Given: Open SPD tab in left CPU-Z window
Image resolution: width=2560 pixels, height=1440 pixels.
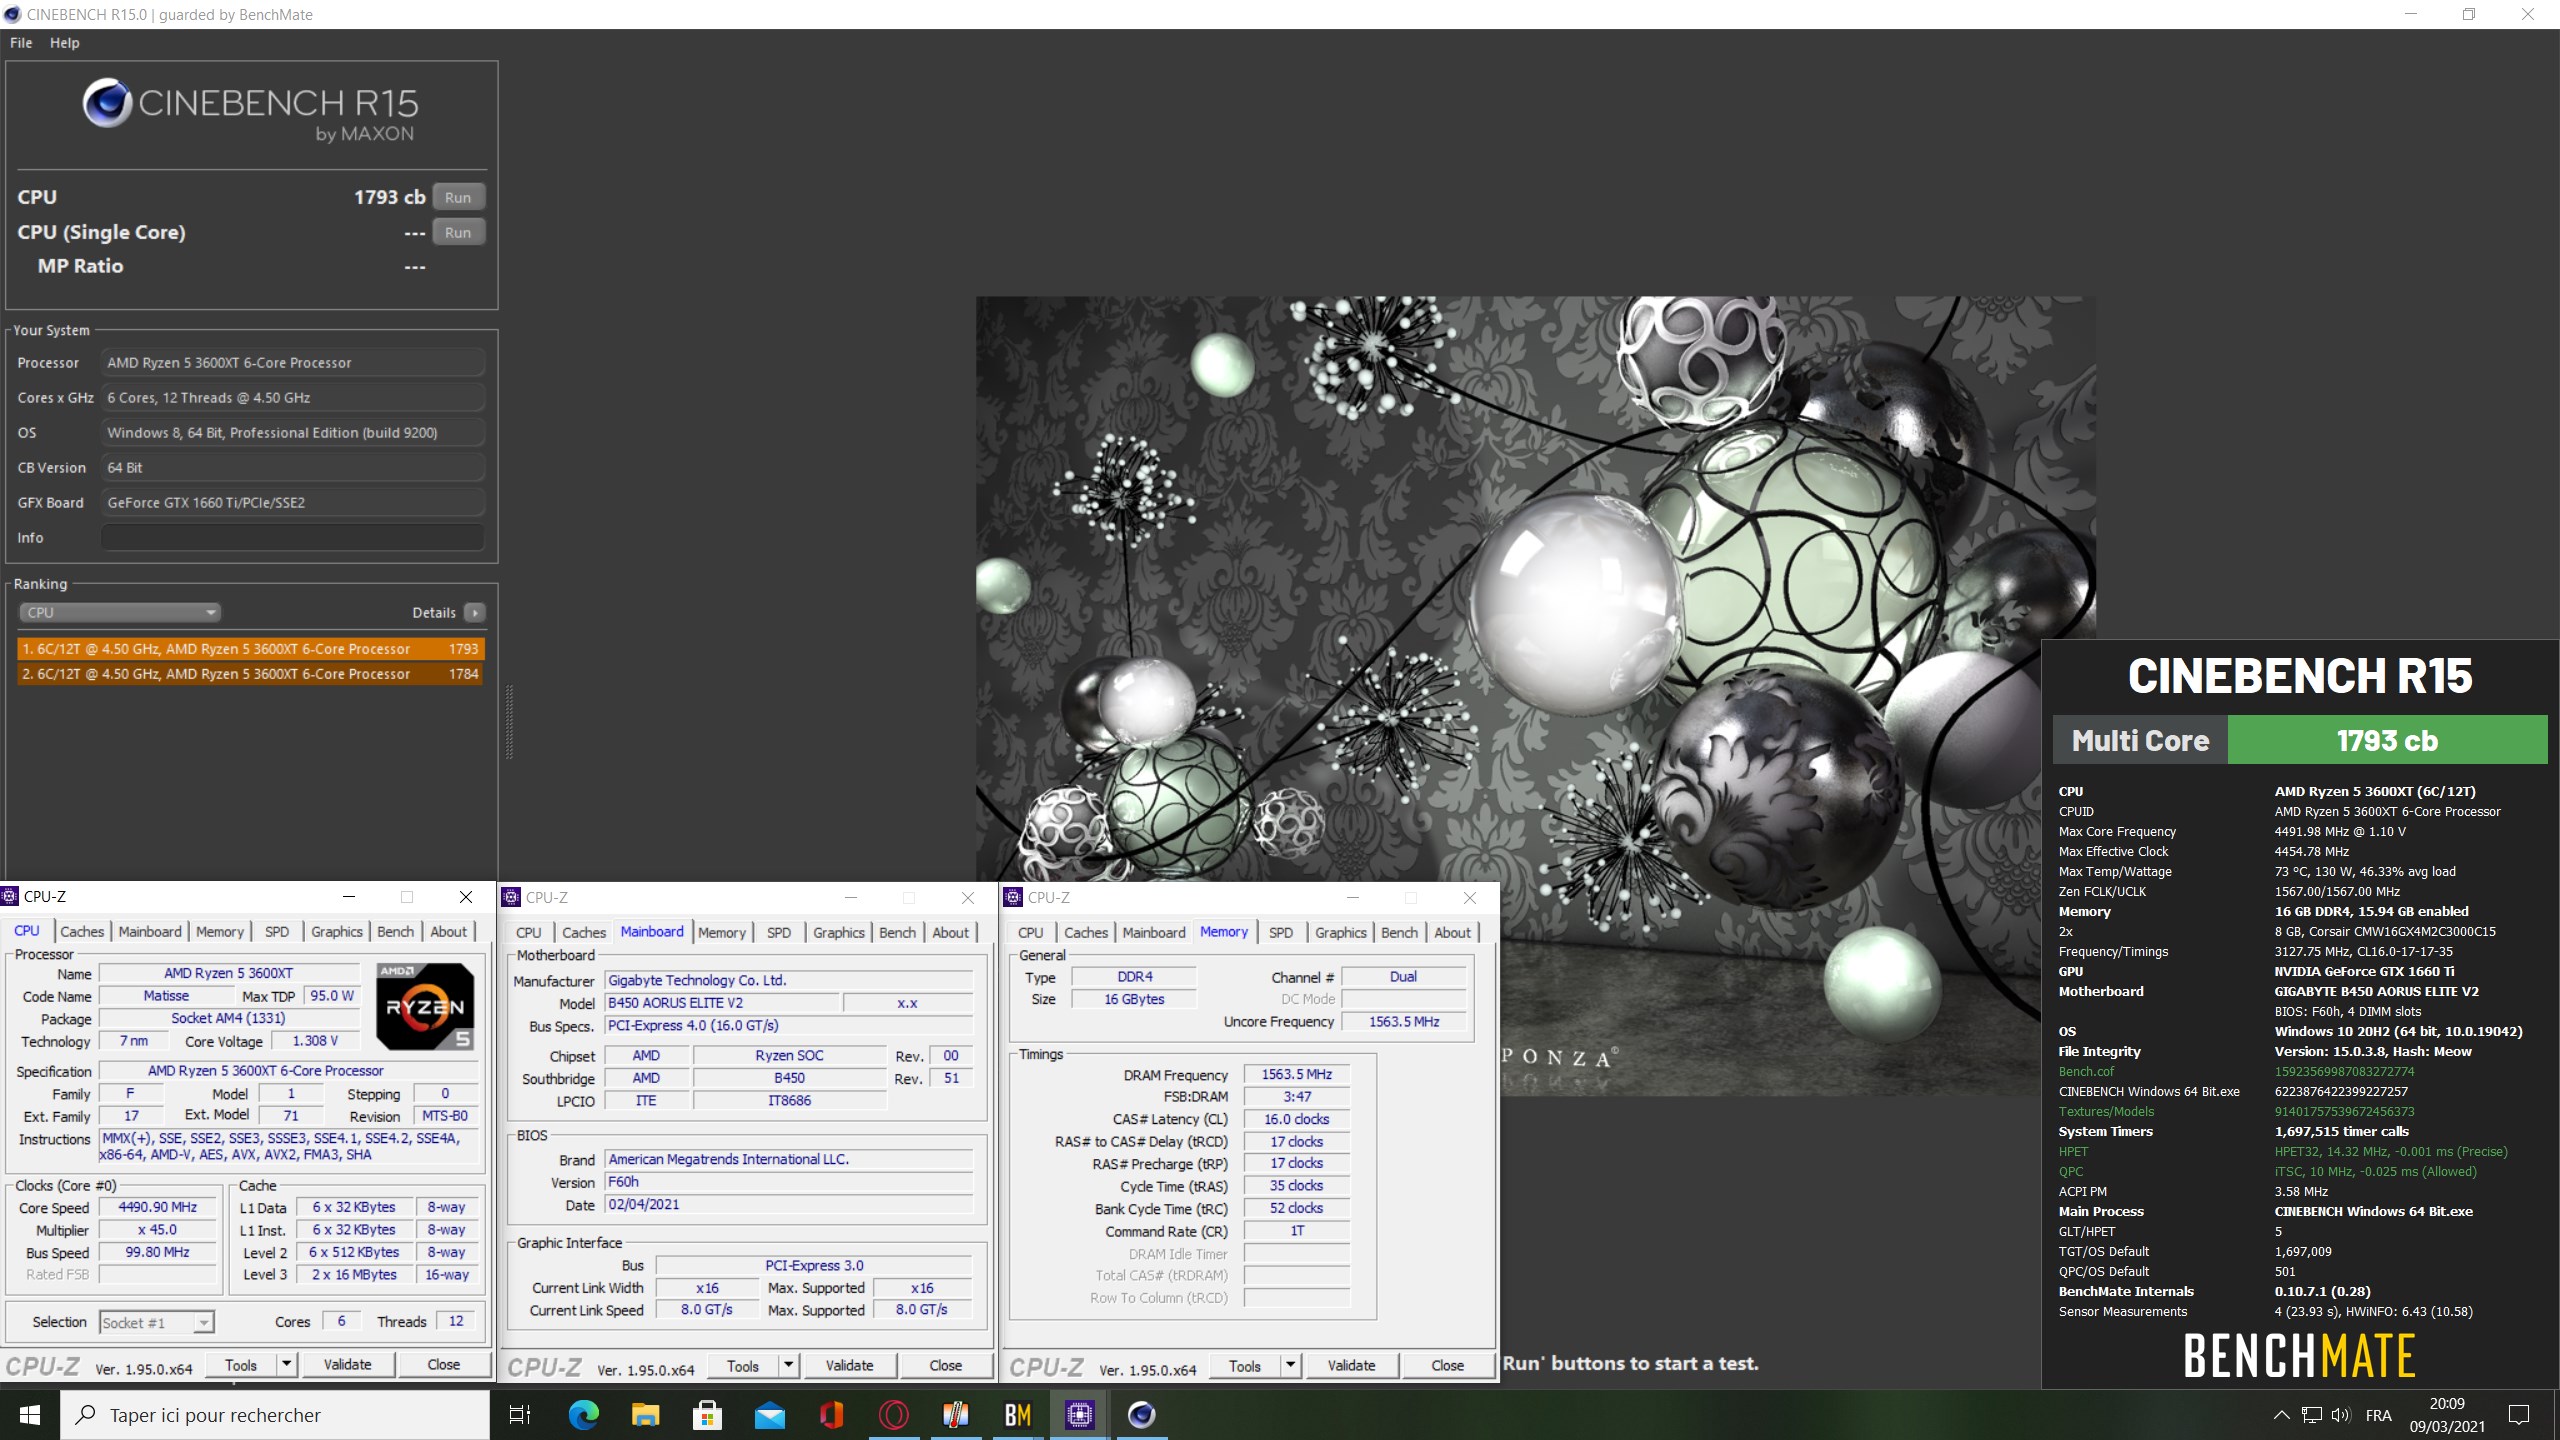Looking at the screenshot, I should pos(277,932).
